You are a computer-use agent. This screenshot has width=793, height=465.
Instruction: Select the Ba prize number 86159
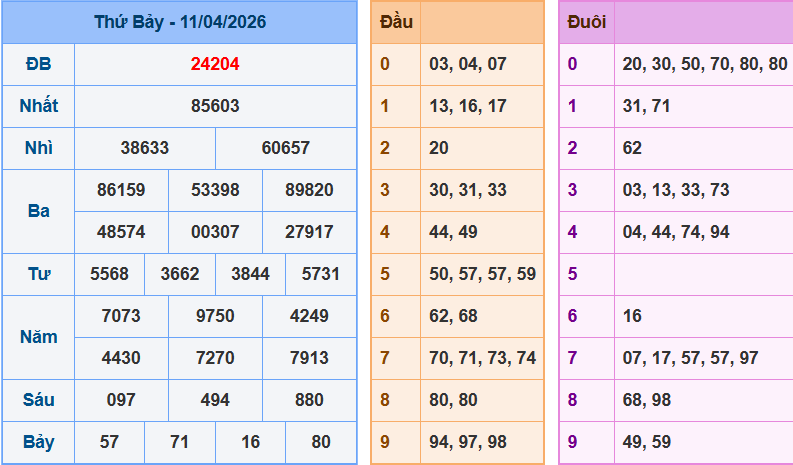(121, 190)
